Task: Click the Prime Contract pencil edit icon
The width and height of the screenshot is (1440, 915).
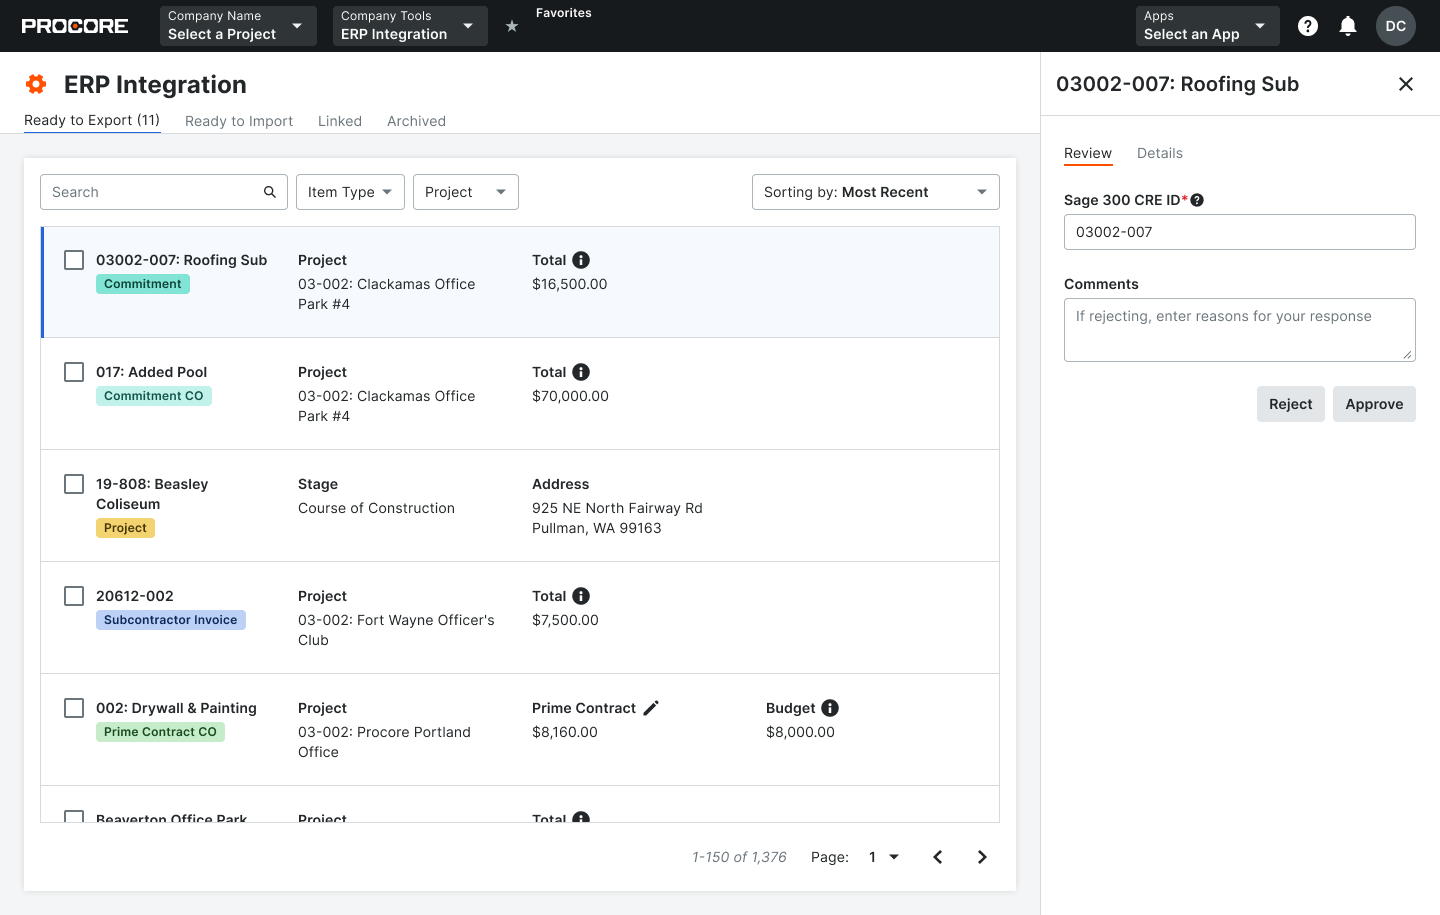Action: [x=651, y=708]
